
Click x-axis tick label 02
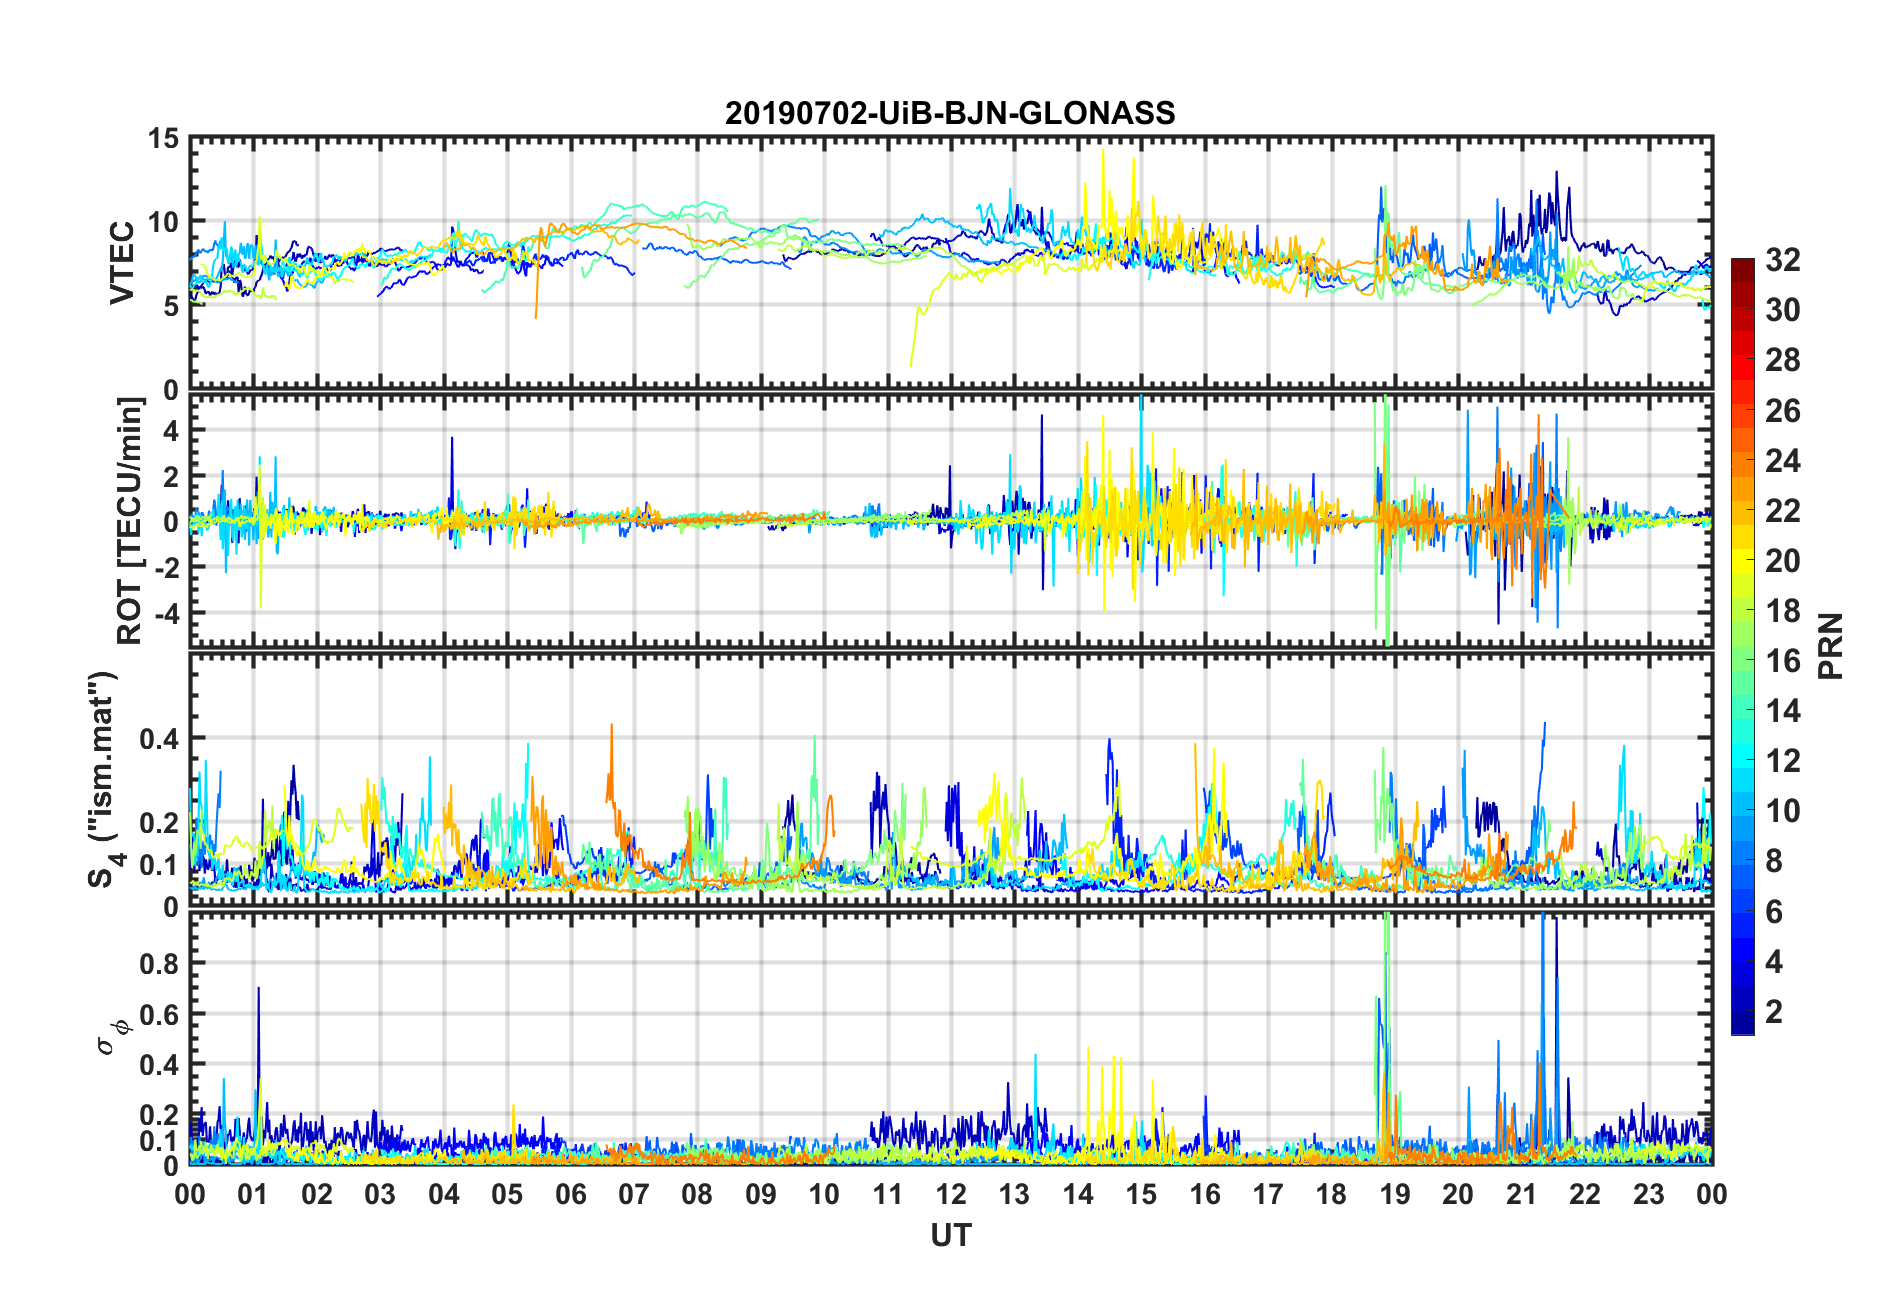click(x=317, y=1194)
